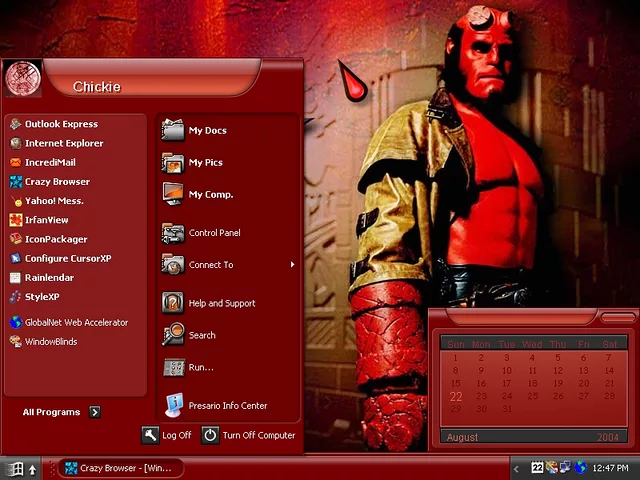Switch to Crazy Browser taskbar window

click(121, 468)
